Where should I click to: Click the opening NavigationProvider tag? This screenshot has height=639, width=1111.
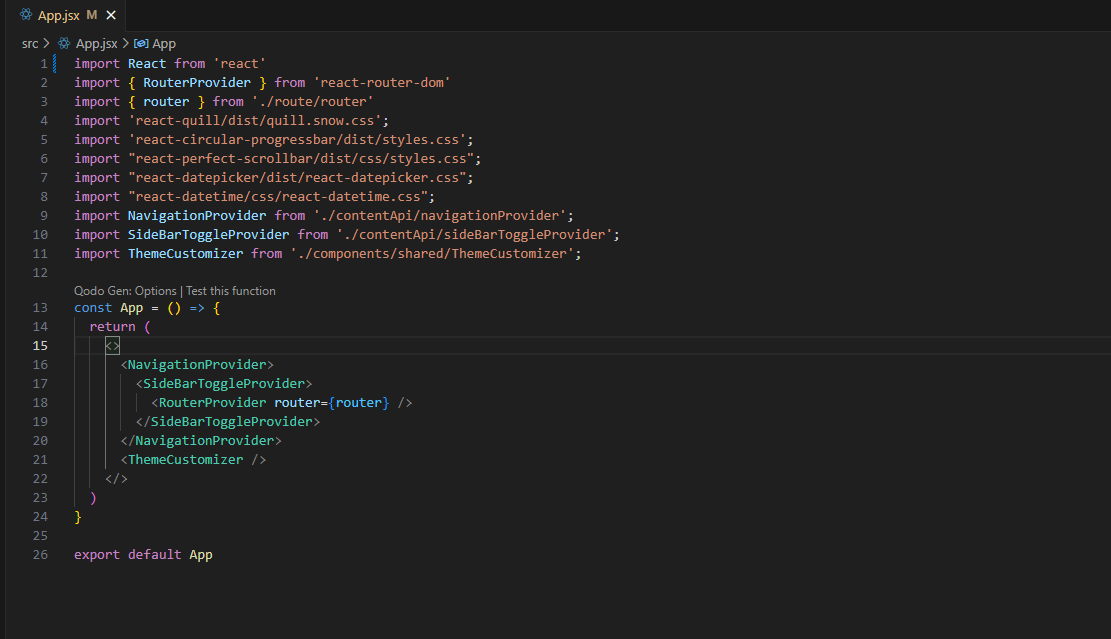197,365
